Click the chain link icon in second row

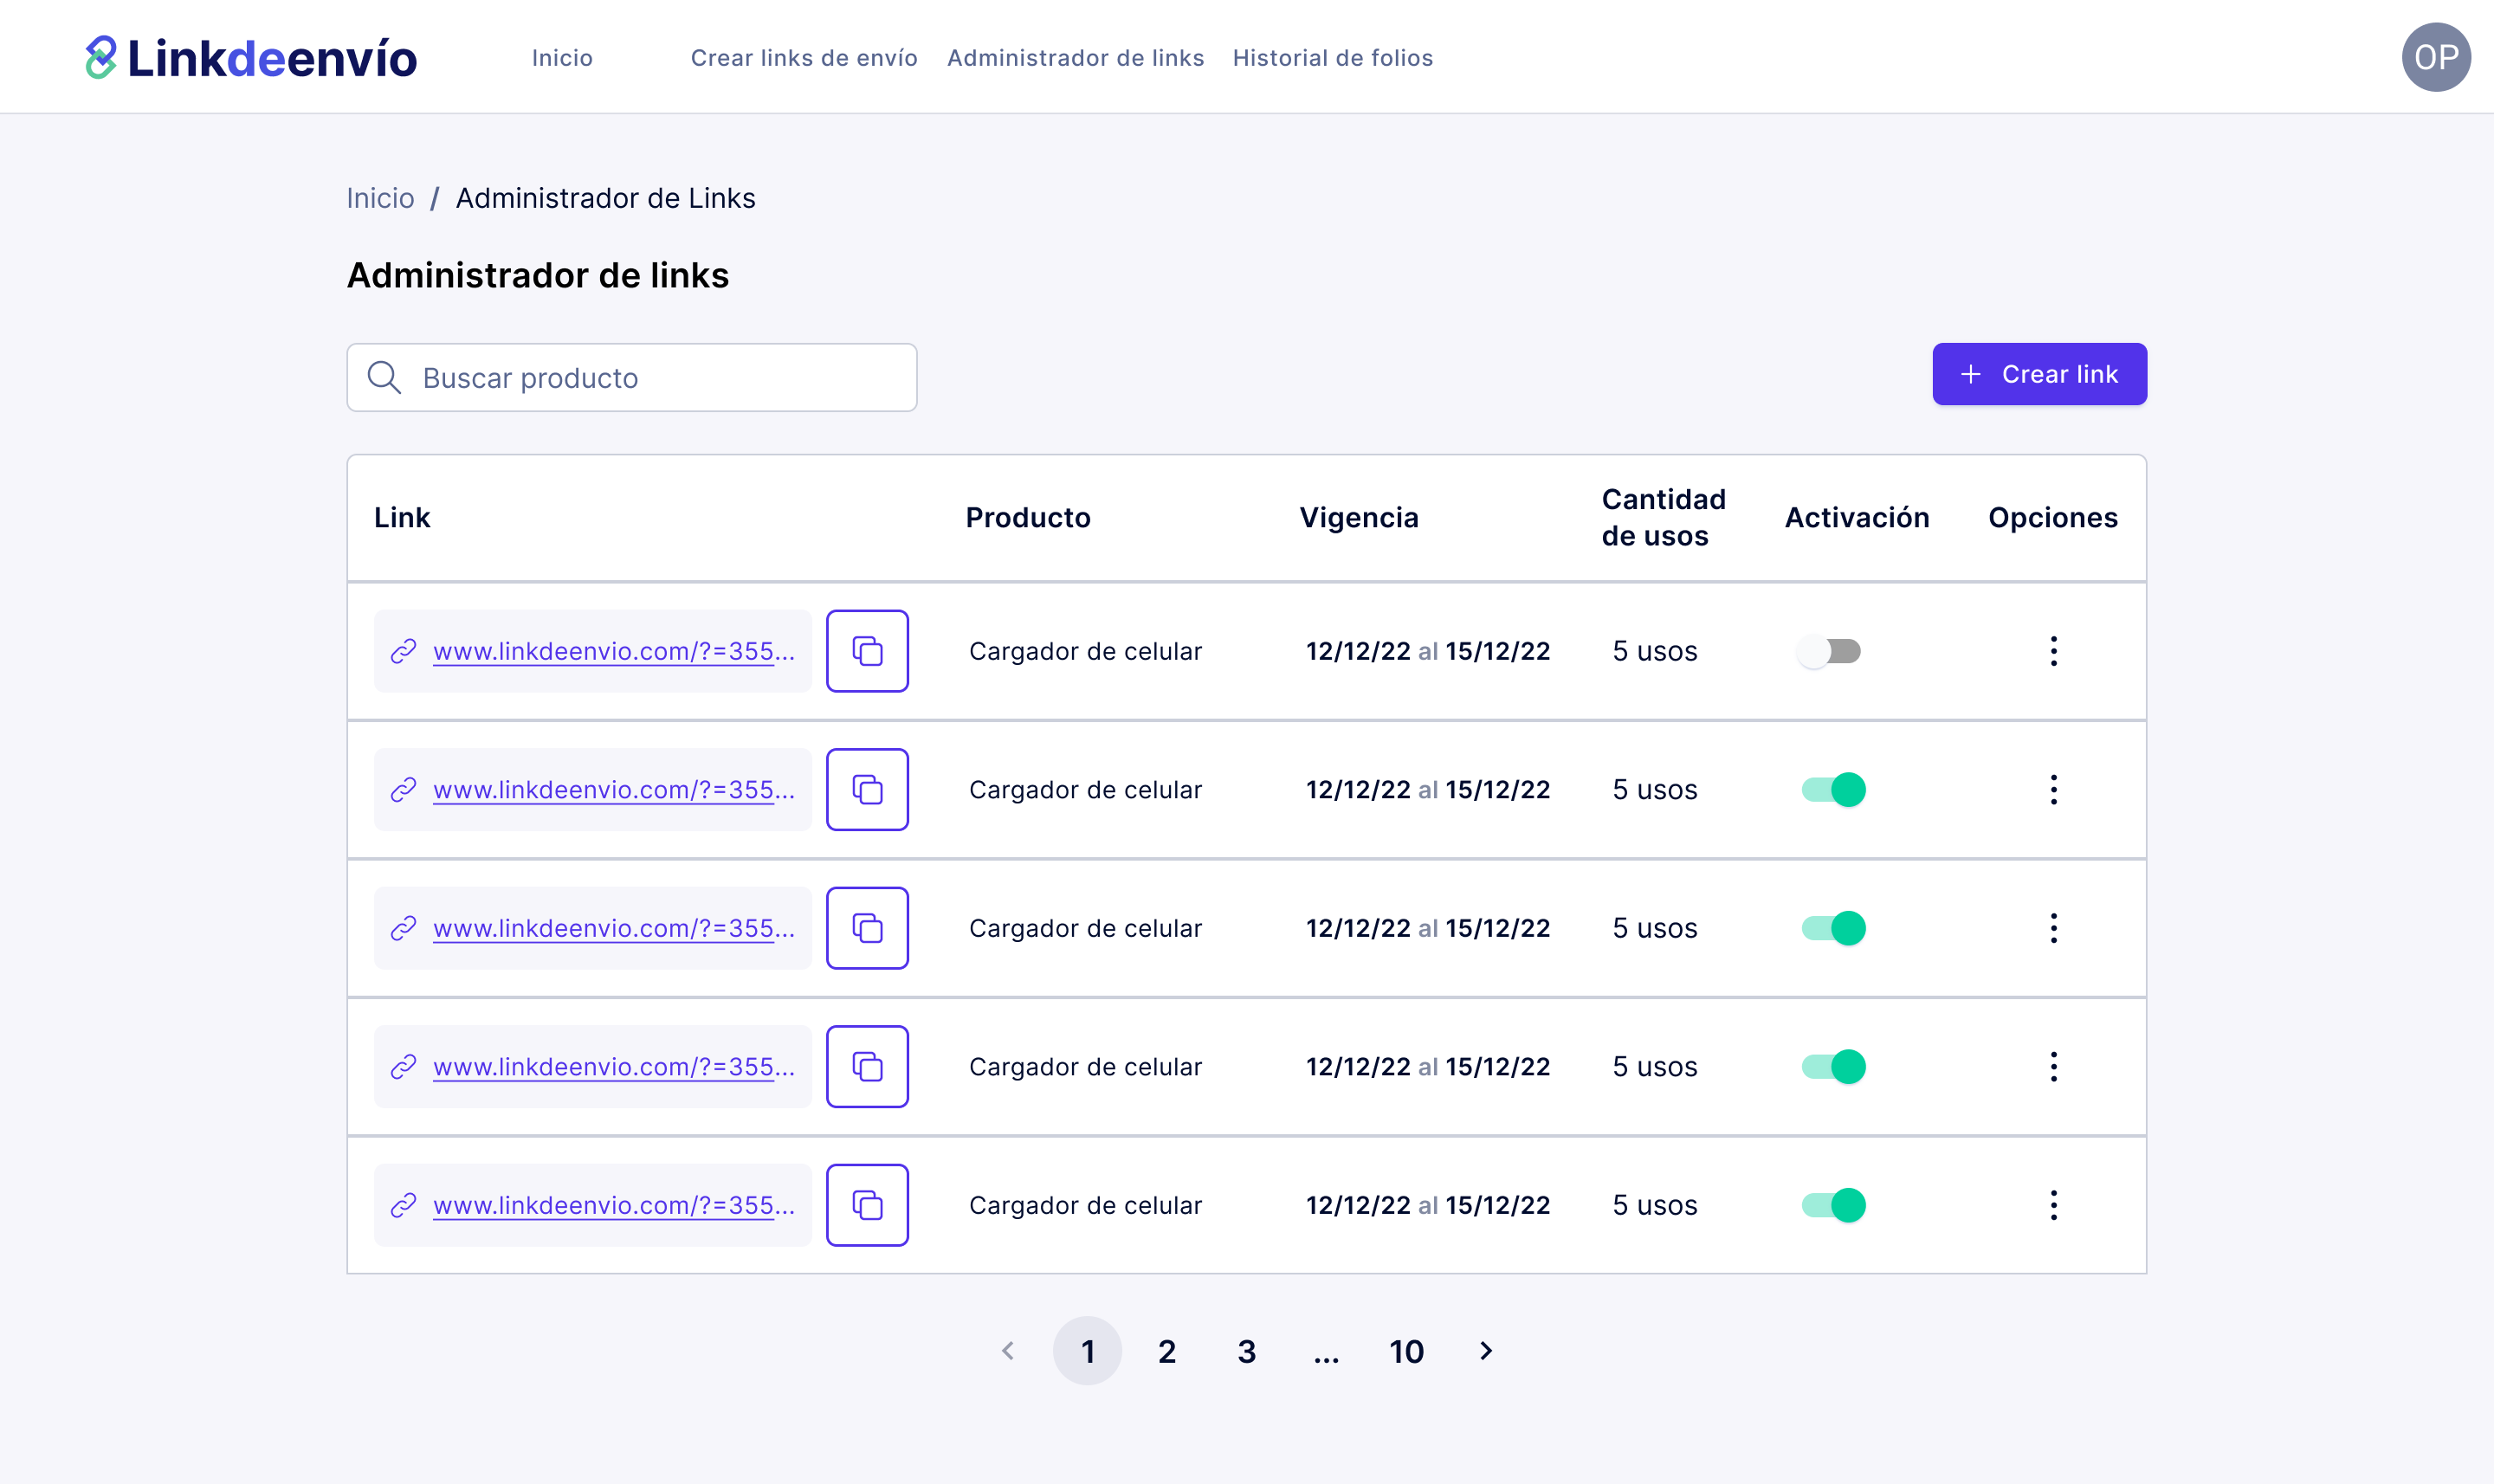tap(403, 790)
